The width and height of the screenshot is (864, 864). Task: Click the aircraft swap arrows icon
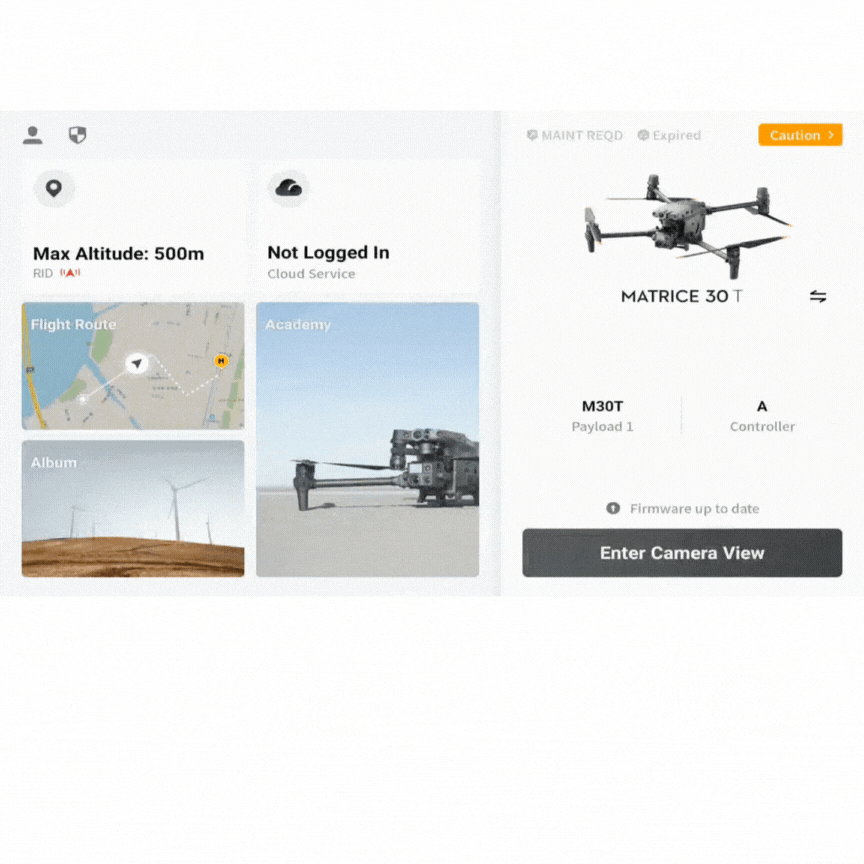pyautogui.click(x=818, y=296)
